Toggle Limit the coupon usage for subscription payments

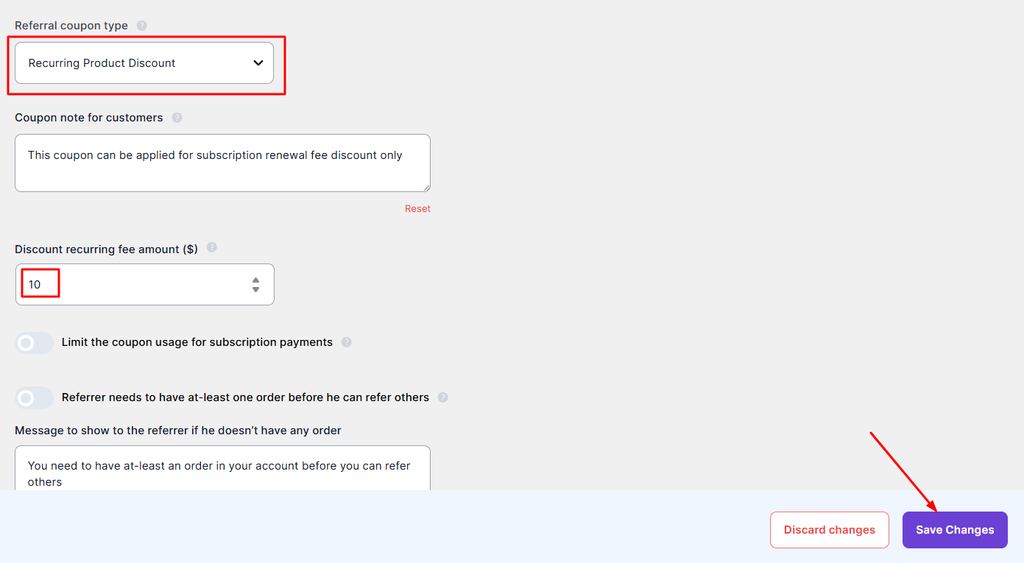pyautogui.click(x=34, y=343)
